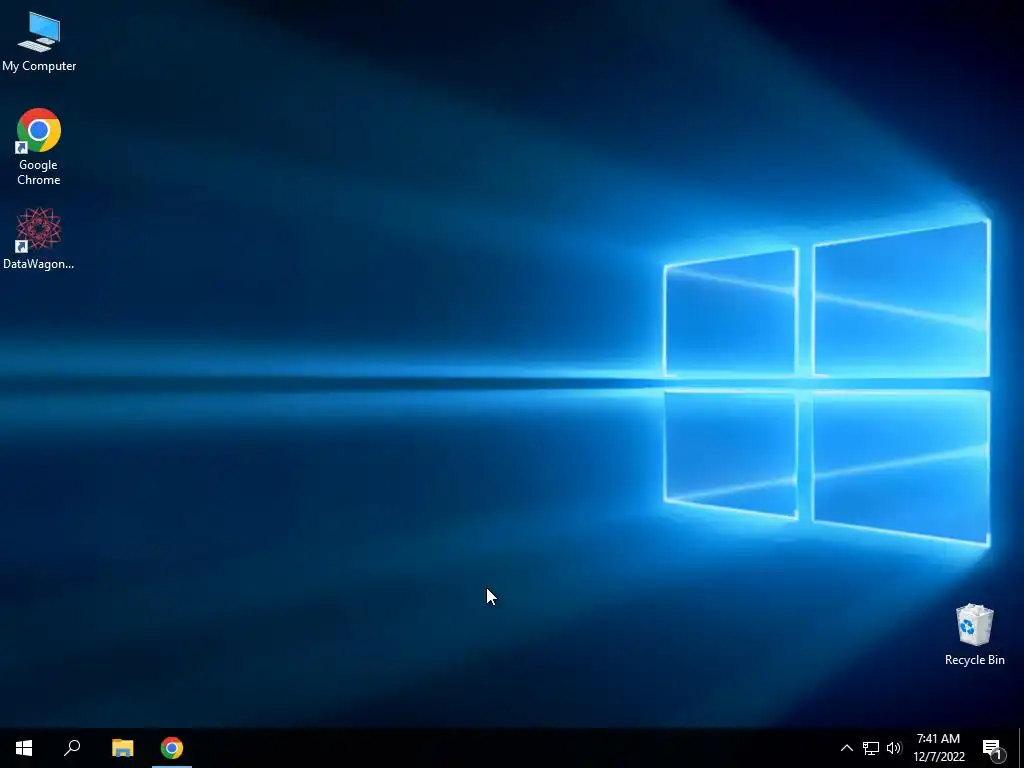Open the Windows Start menu

click(24, 748)
